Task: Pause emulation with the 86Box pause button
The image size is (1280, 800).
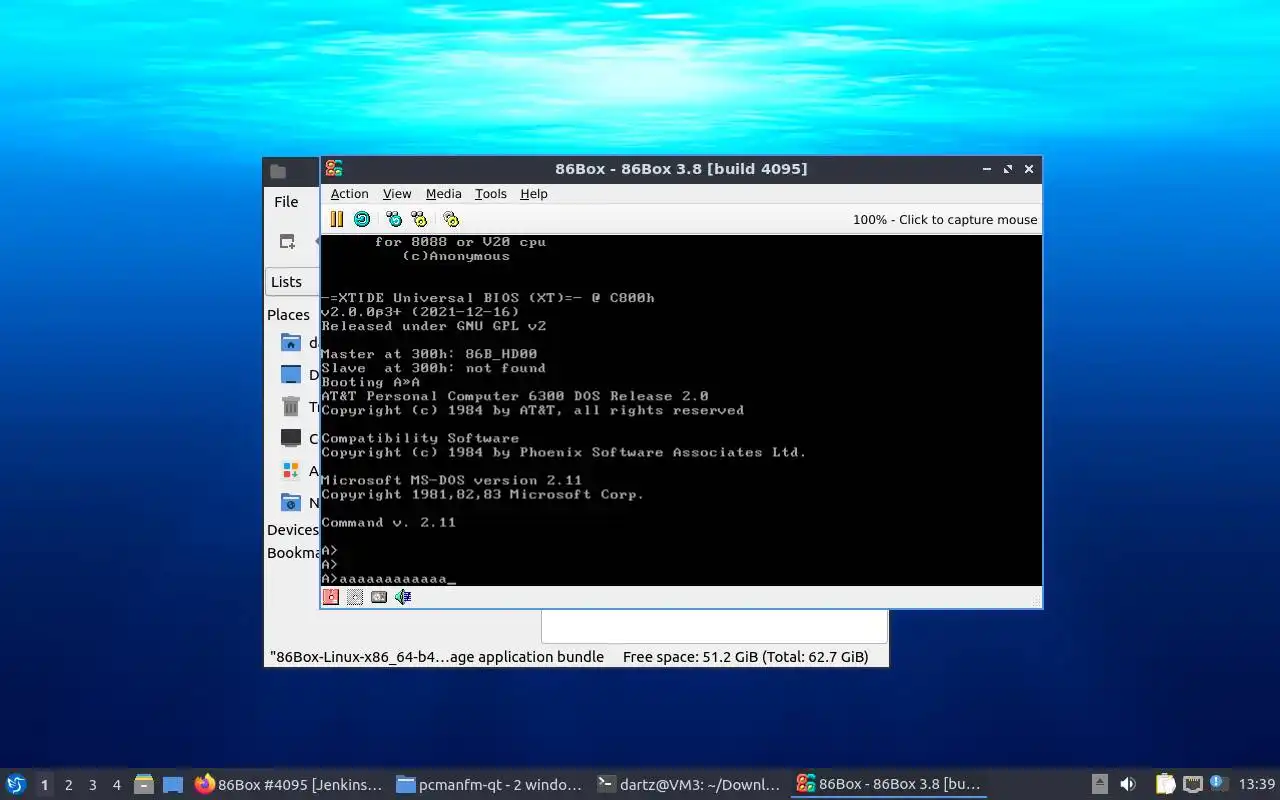Action: pyautogui.click(x=337, y=219)
